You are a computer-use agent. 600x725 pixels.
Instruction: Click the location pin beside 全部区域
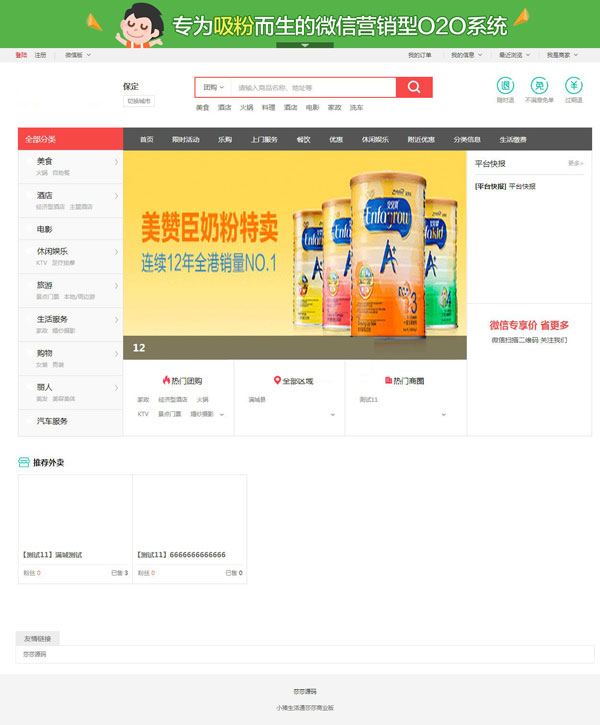[277, 380]
